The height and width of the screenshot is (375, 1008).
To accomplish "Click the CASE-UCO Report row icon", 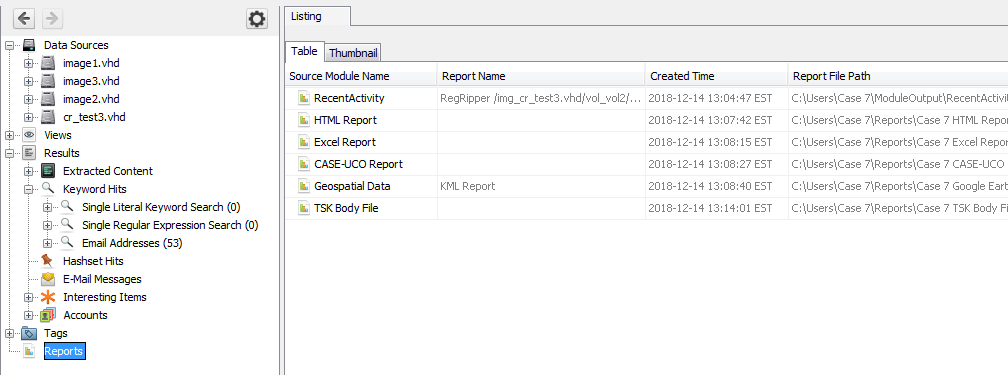I will coord(304,164).
